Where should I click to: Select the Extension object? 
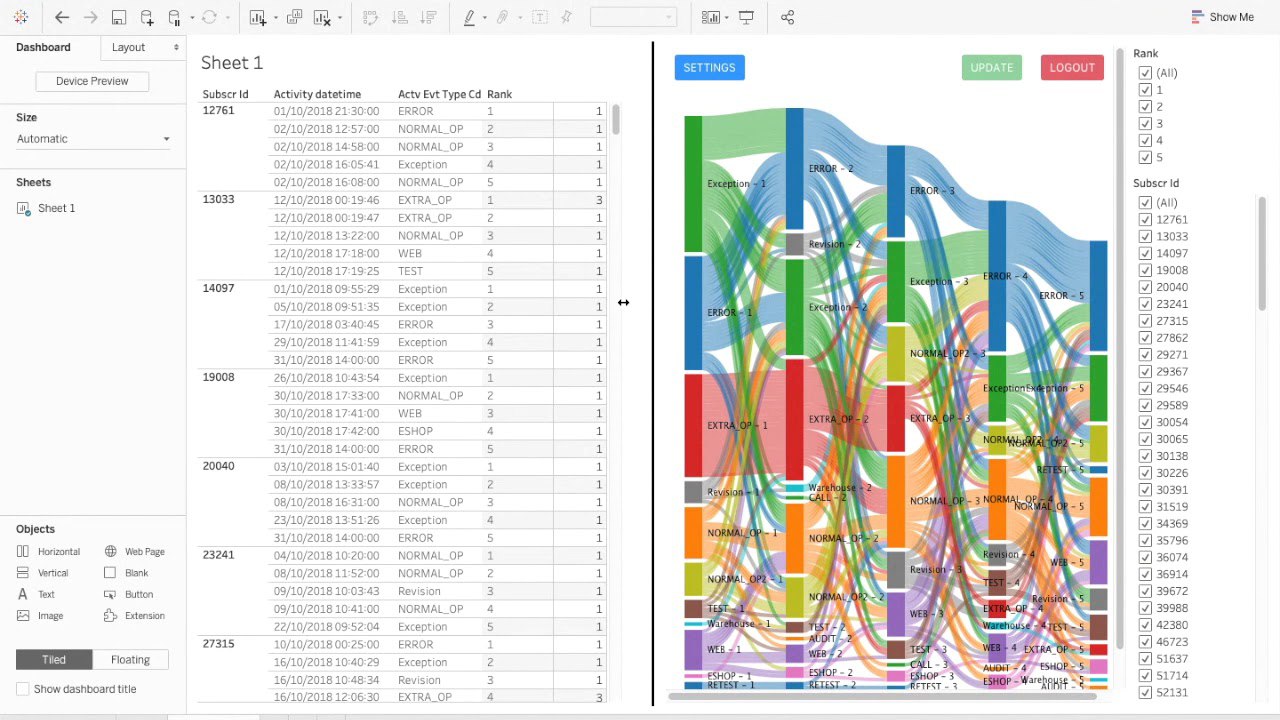point(134,616)
